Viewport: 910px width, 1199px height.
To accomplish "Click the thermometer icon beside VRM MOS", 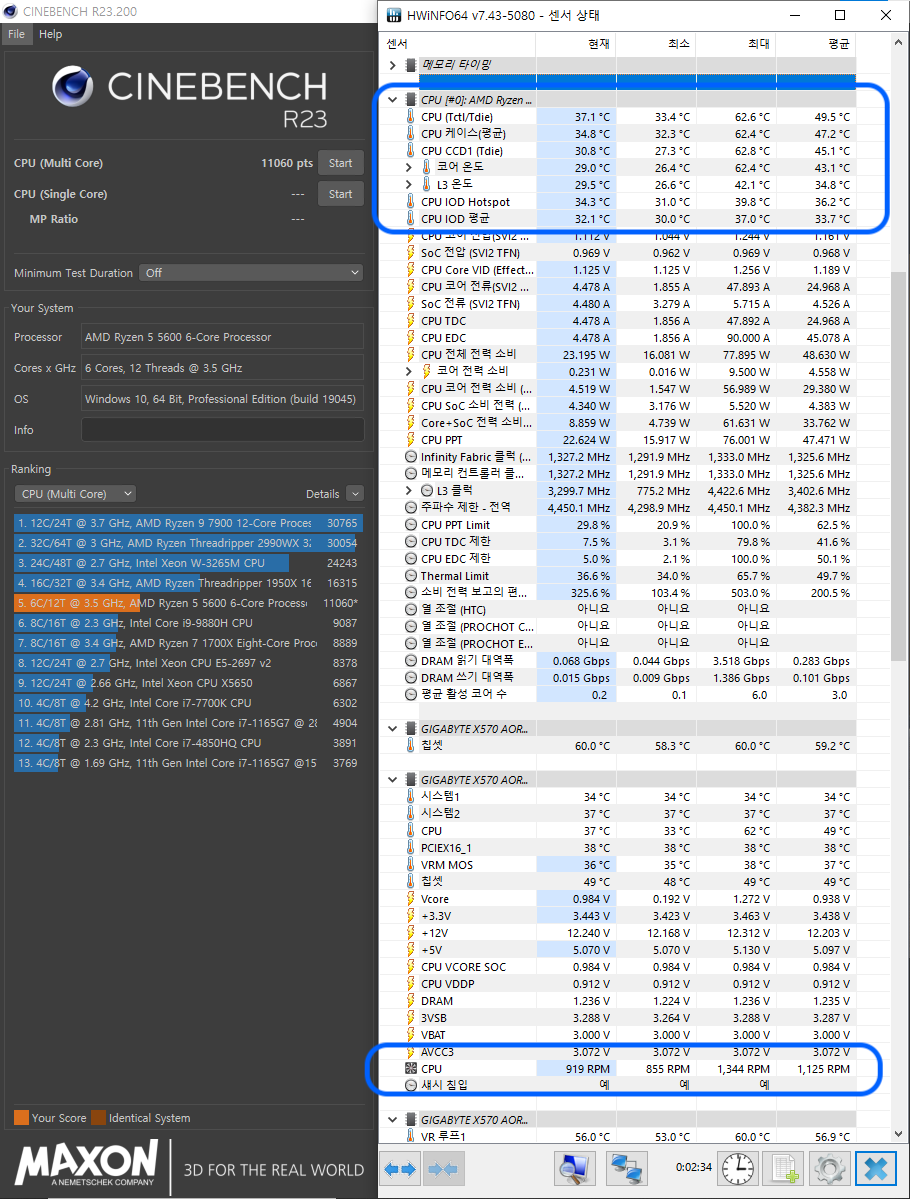I will [x=411, y=865].
